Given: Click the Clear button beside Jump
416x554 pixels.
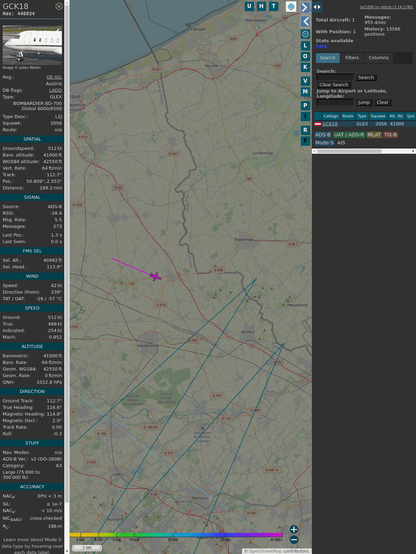Looking at the screenshot, I should pos(382,102).
